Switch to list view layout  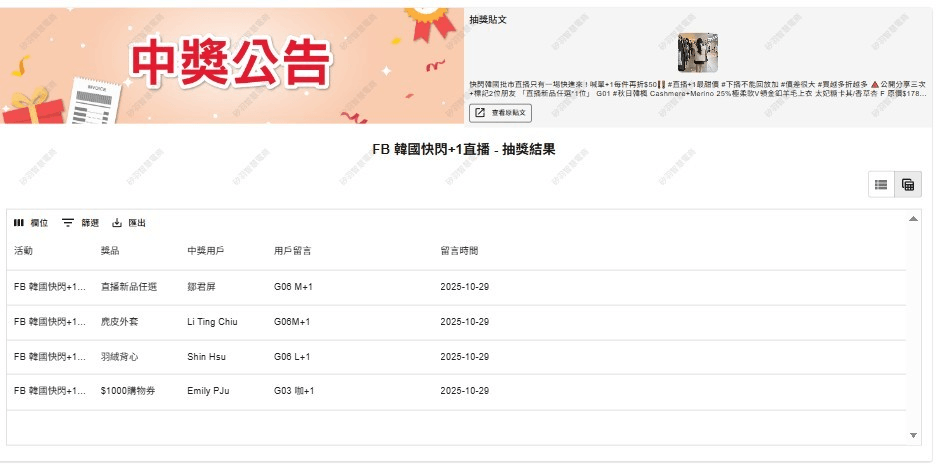pyautogui.click(x=881, y=184)
